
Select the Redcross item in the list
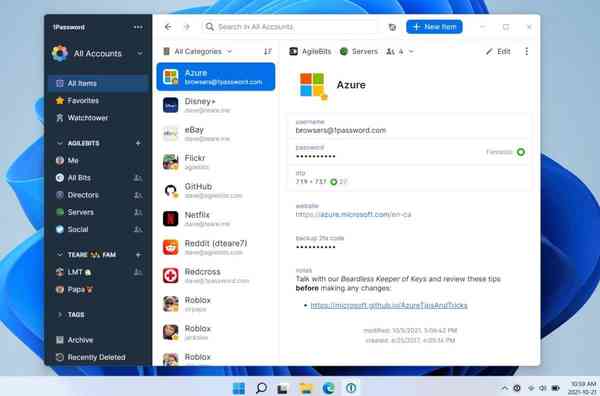(216, 275)
